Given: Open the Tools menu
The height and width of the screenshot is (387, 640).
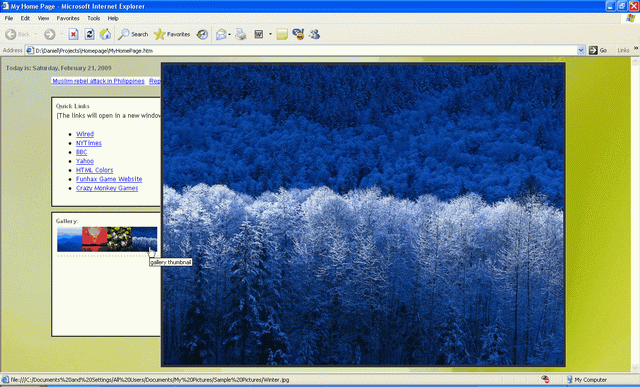Looking at the screenshot, I should (93, 18).
